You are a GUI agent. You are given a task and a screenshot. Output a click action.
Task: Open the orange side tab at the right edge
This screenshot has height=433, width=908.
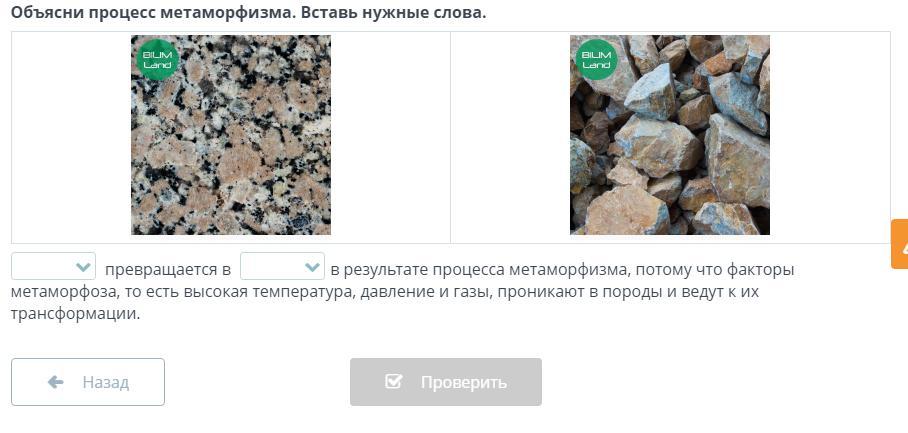[x=899, y=244]
